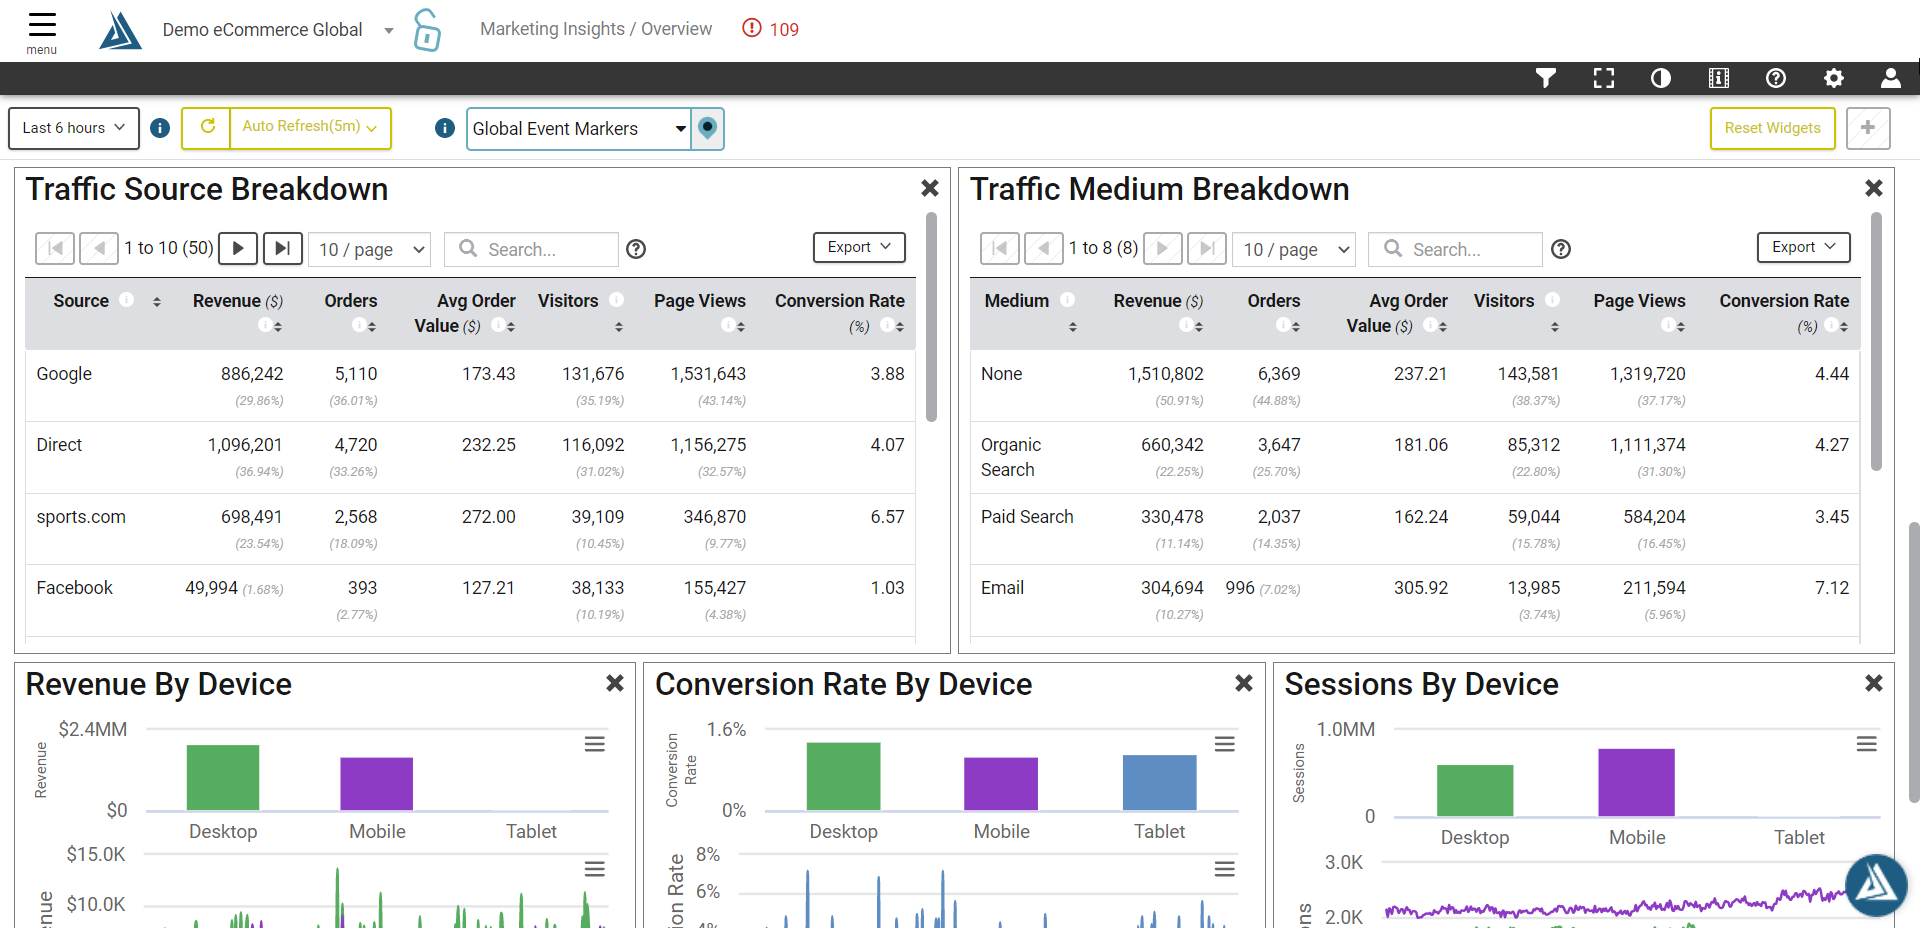Toggle the event marker pin button

708,128
